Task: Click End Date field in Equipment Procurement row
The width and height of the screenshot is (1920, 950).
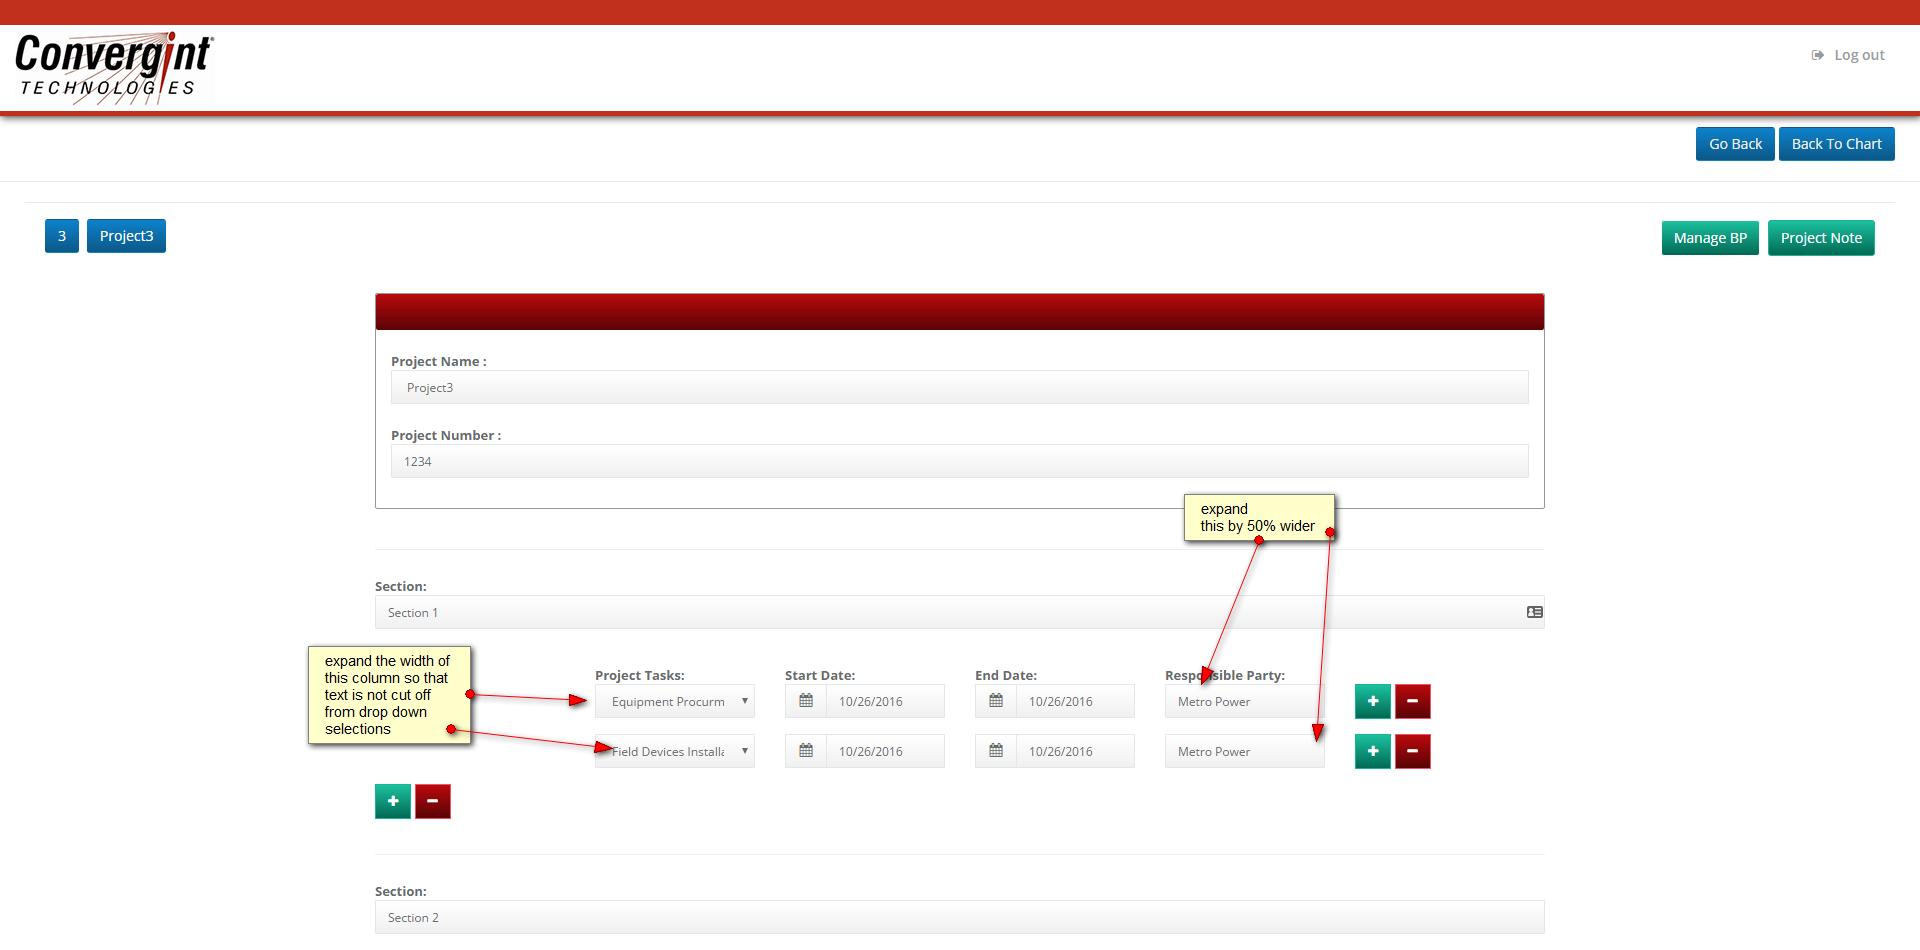Action: pyautogui.click(x=1075, y=701)
